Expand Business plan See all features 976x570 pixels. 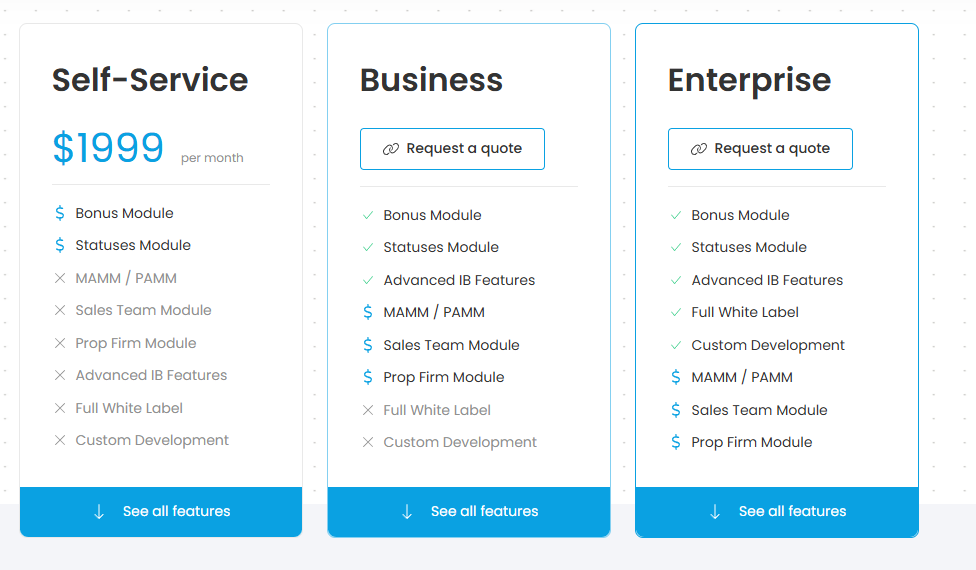click(x=469, y=512)
